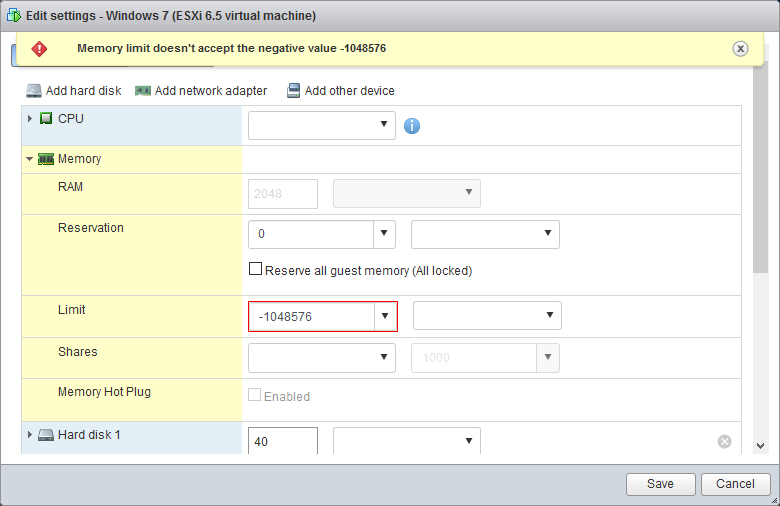780x506 pixels.
Task: Click the memory Limit value field
Action: click(x=311, y=316)
